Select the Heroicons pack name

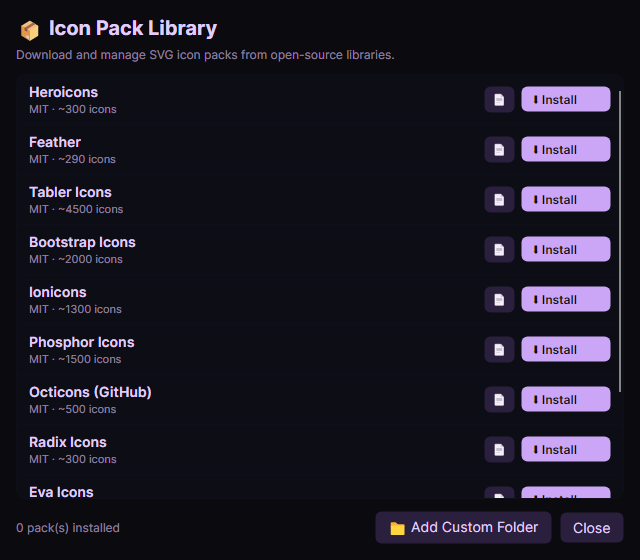pyautogui.click(x=63, y=92)
